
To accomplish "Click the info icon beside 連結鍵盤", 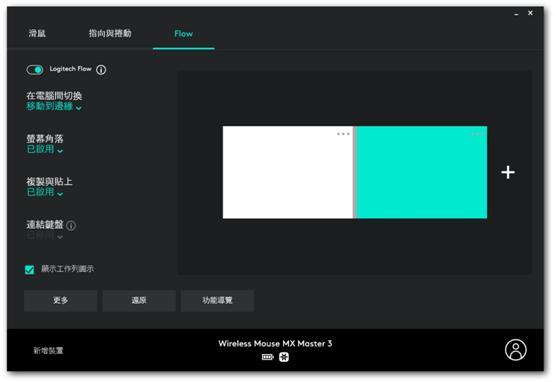I will point(71,225).
